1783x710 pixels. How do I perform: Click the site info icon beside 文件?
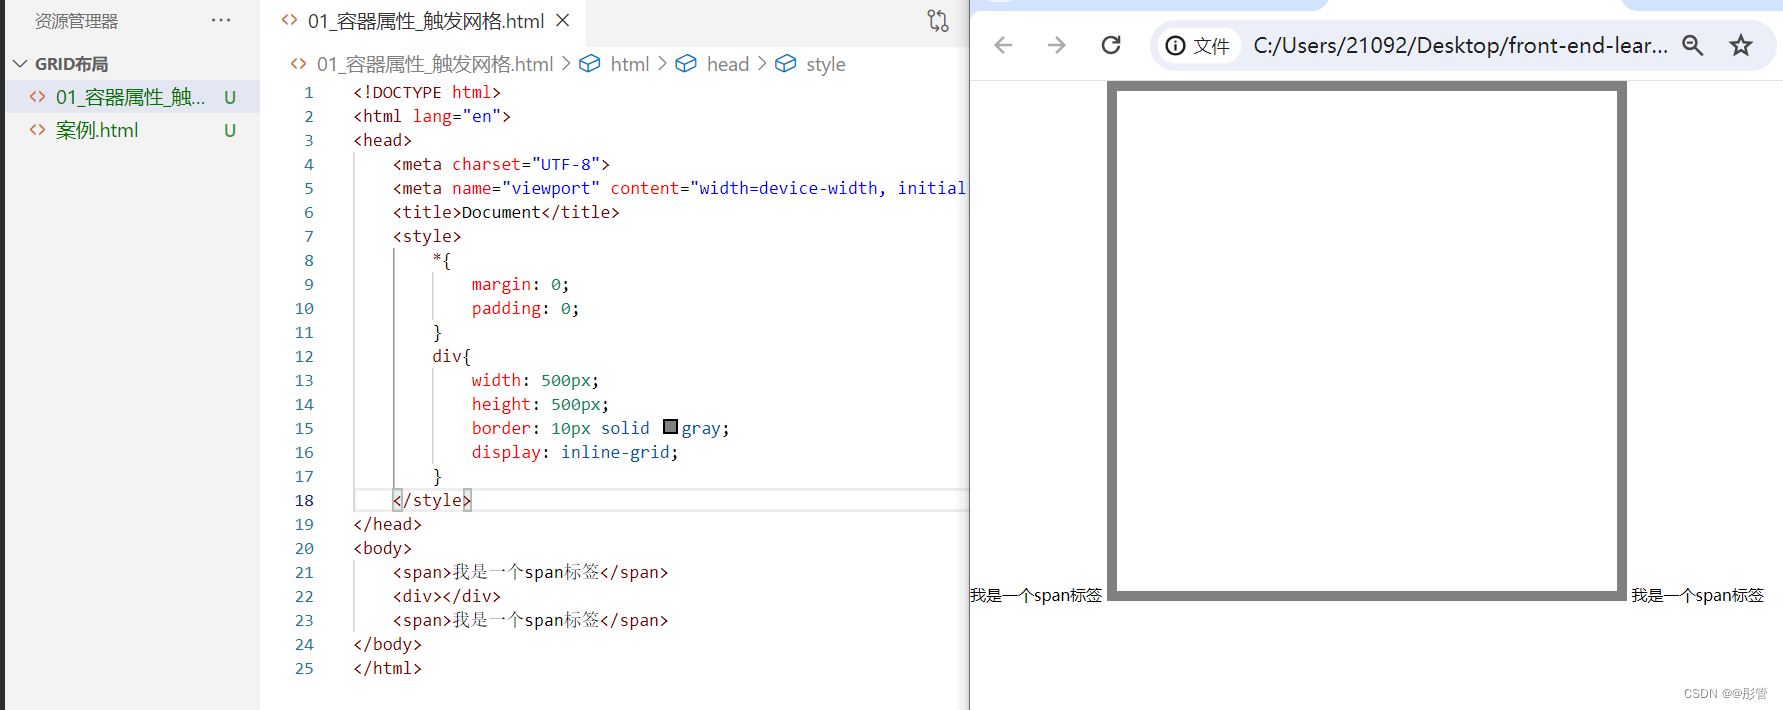pyautogui.click(x=1176, y=46)
